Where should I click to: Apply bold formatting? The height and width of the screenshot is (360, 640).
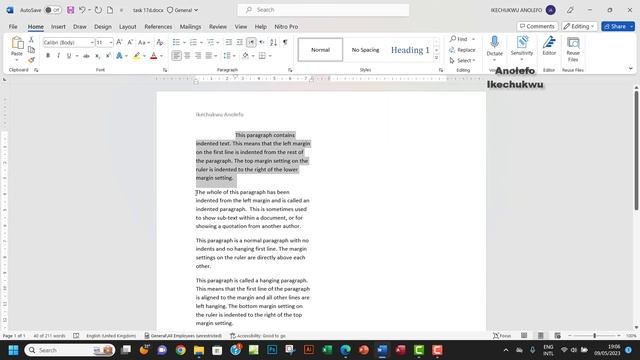tap(48, 56)
